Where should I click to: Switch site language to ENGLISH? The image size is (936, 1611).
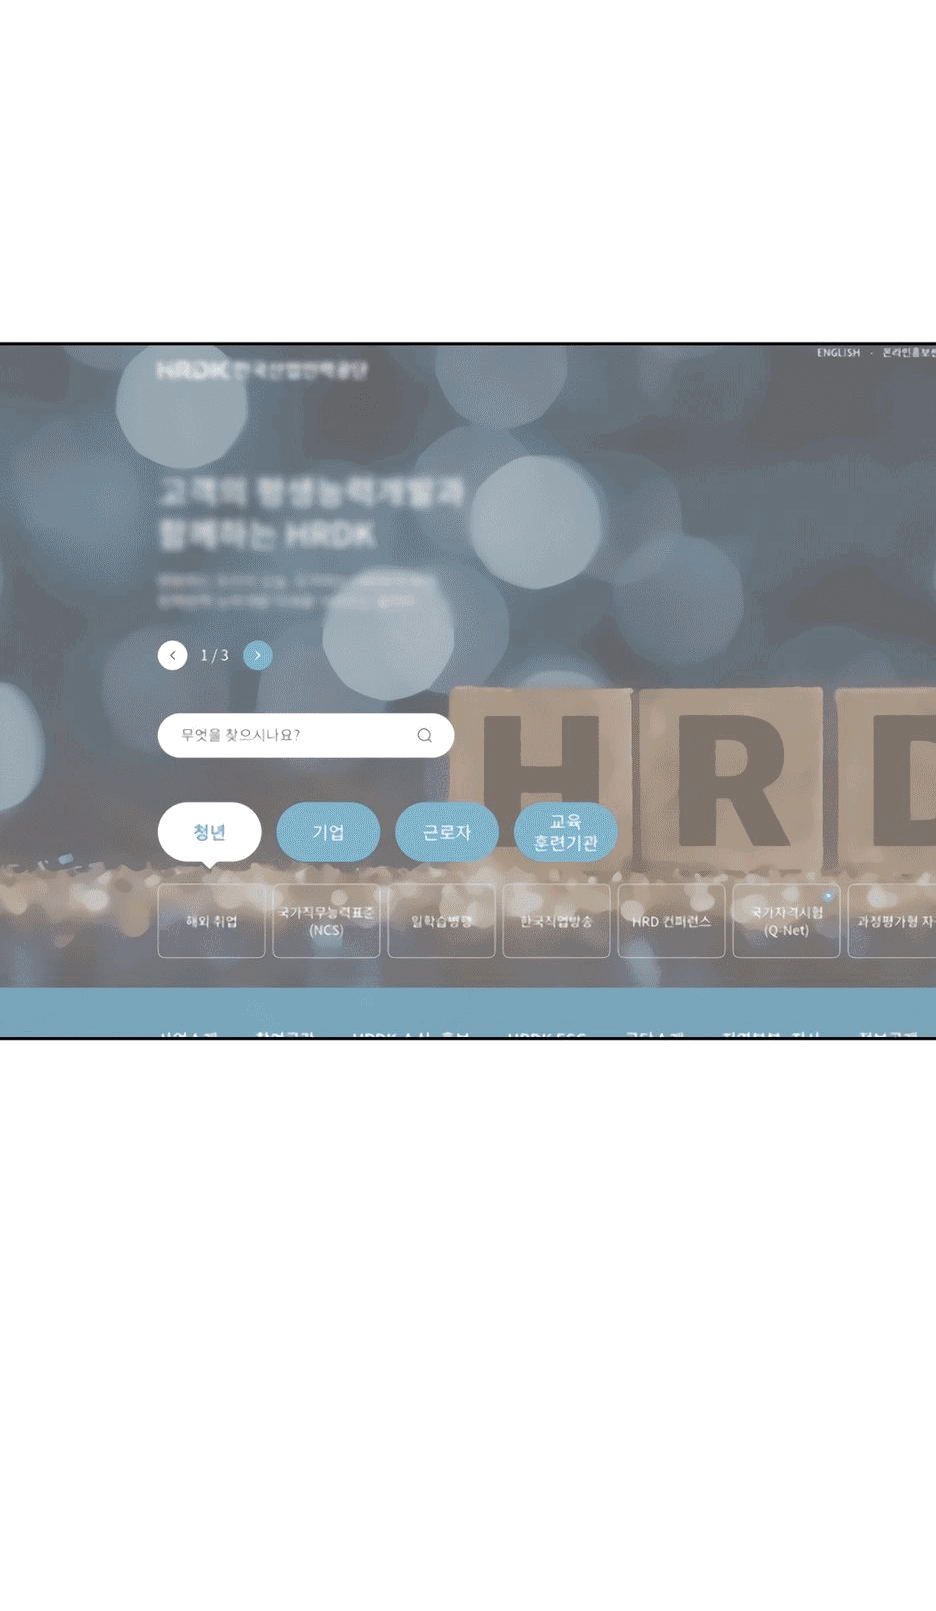(x=838, y=353)
